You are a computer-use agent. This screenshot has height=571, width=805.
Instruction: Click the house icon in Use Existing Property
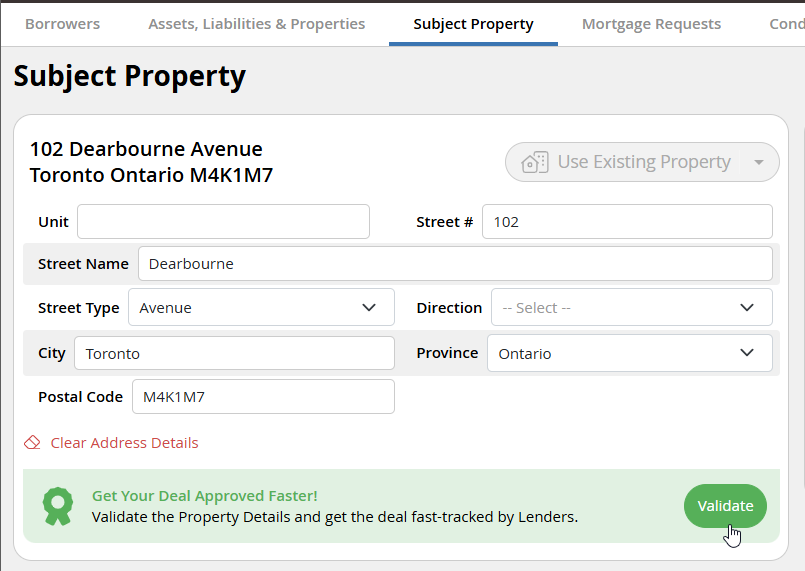535,162
